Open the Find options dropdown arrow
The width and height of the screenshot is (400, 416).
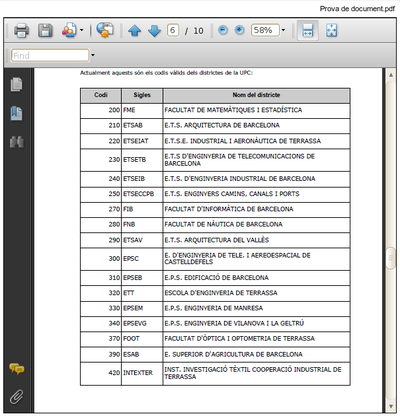click(93, 55)
